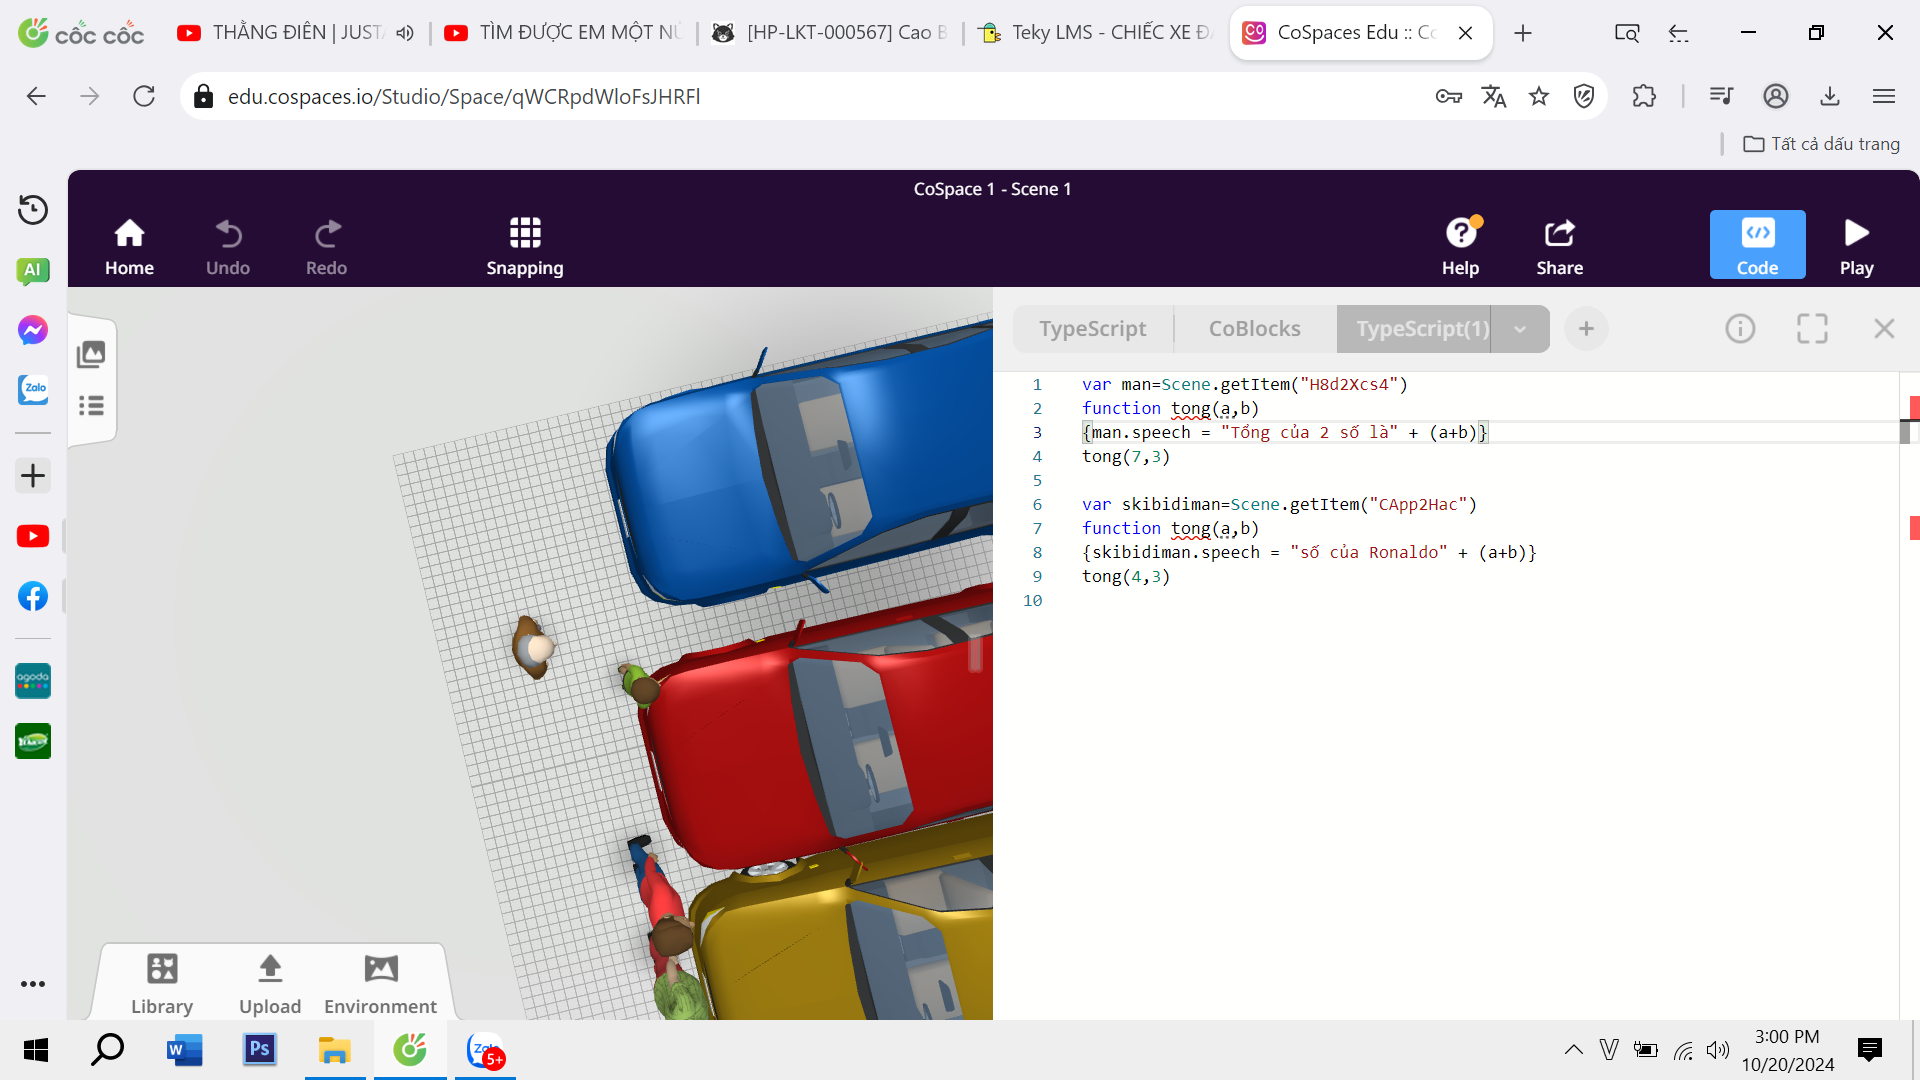Open Zalo from browser sidebar

coord(33,389)
